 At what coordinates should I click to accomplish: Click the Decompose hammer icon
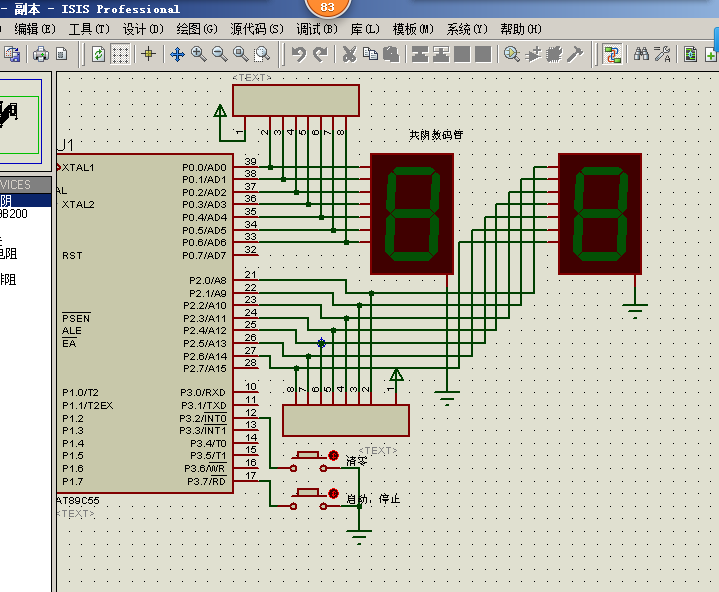point(575,54)
